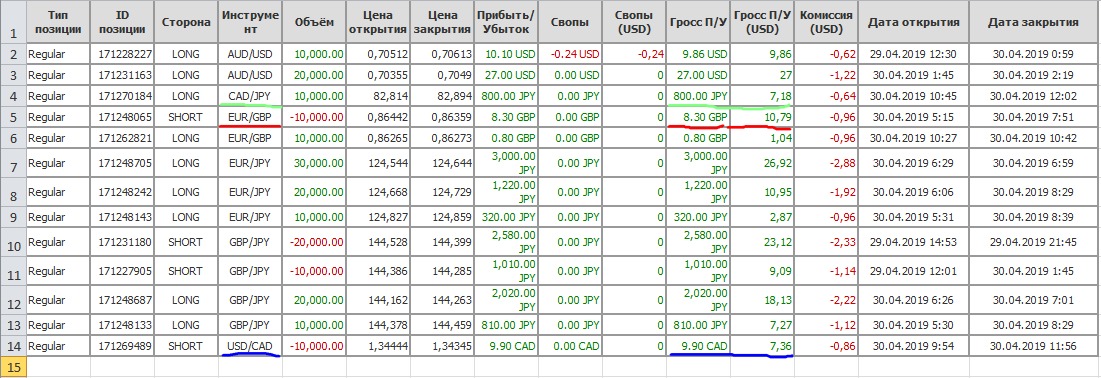Screen dimensions: 1101x378
Task: Select the row 15 header
Action: pos(13,367)
